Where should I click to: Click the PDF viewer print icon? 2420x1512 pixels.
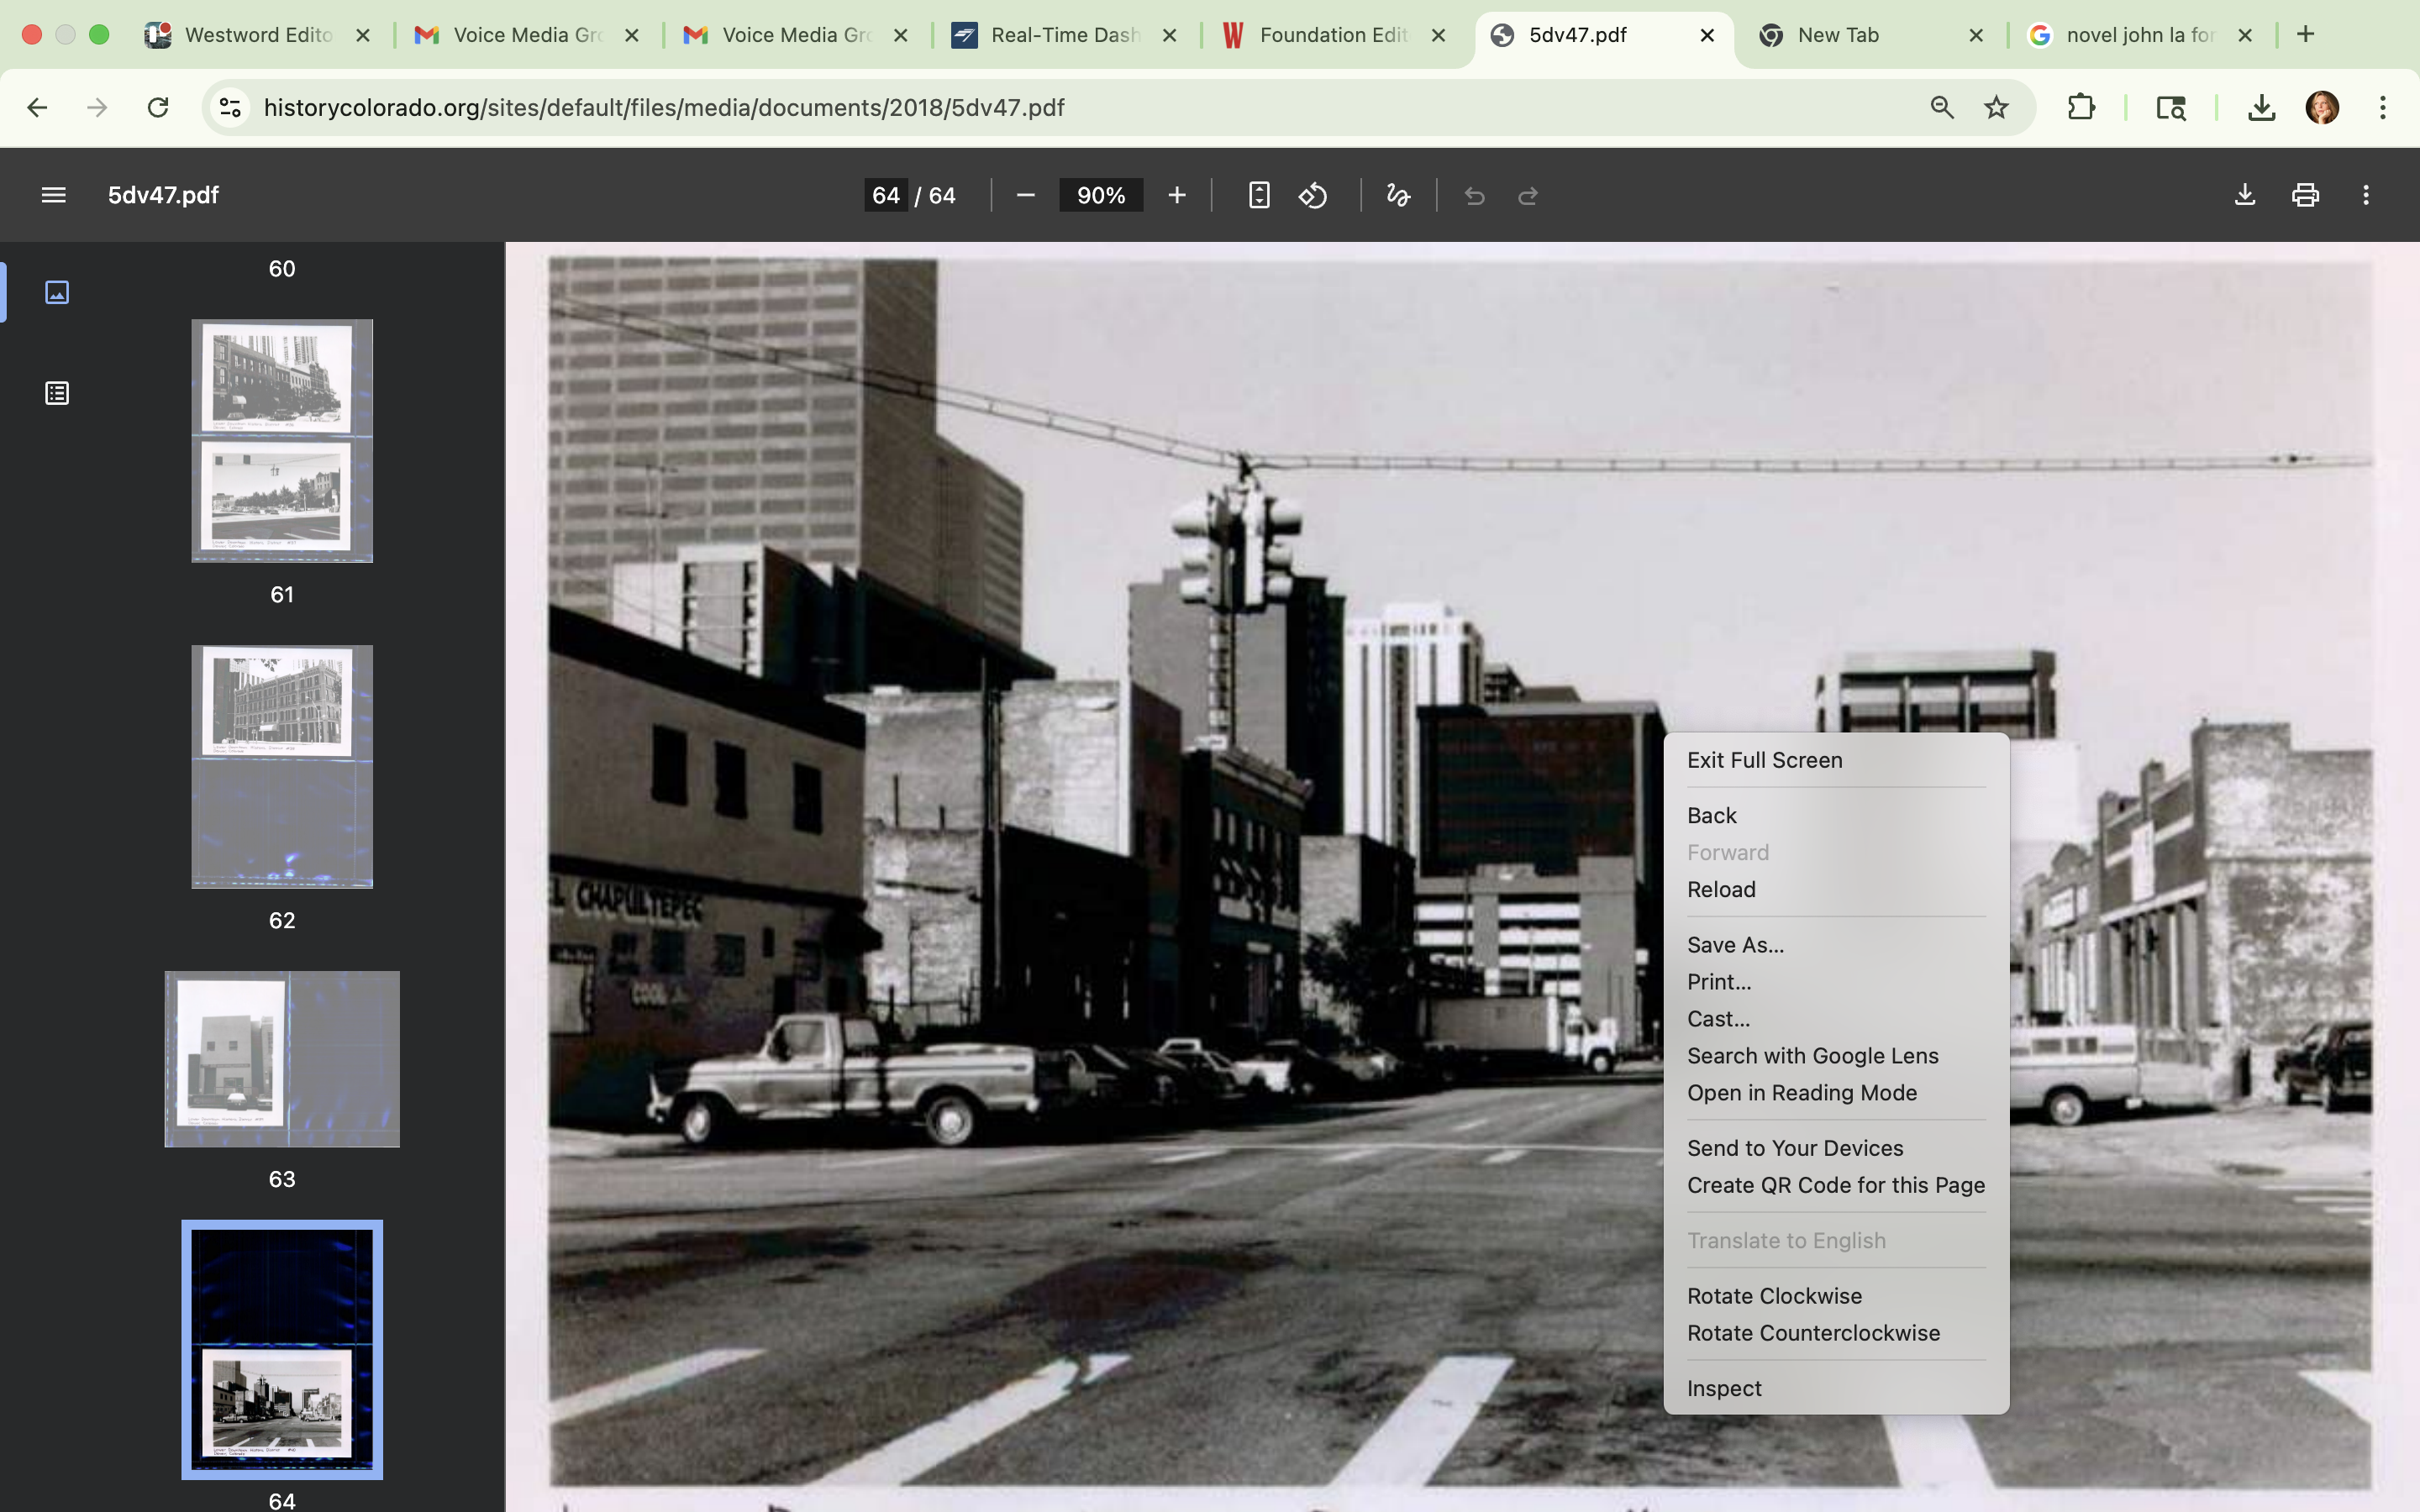coord(2305,195)
